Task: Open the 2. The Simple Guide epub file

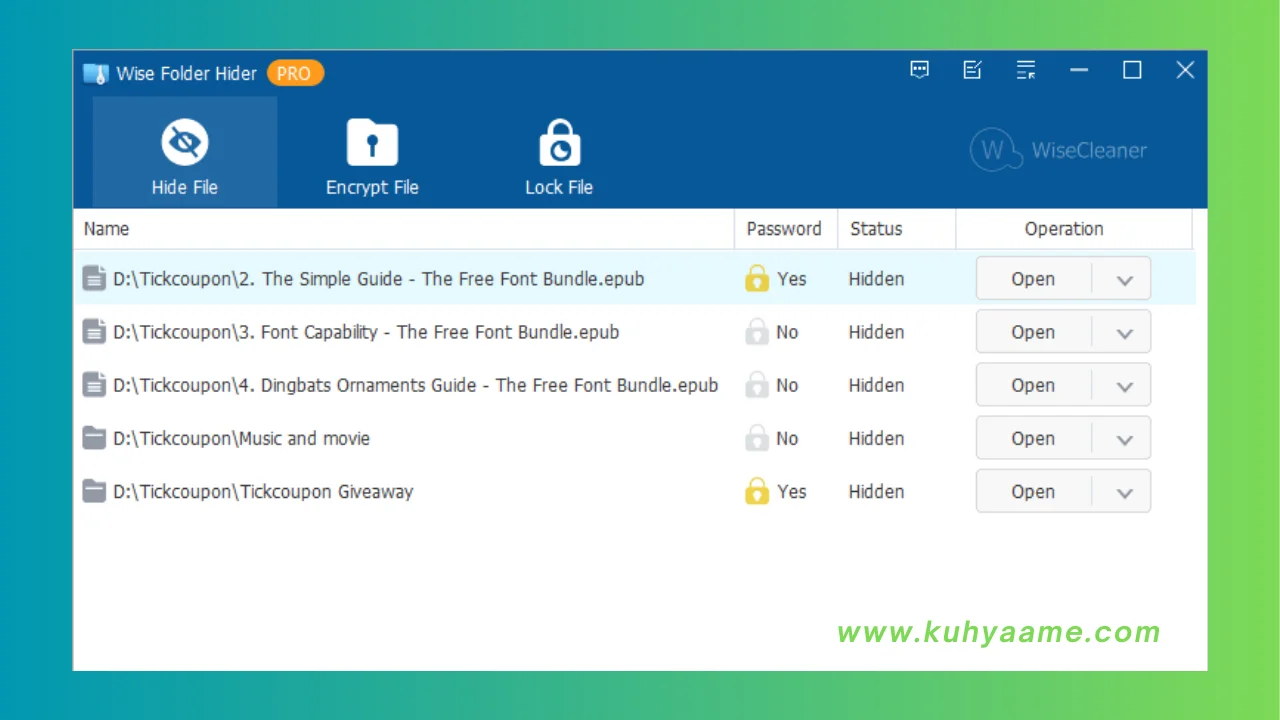Action: [x=1033, y=279]
